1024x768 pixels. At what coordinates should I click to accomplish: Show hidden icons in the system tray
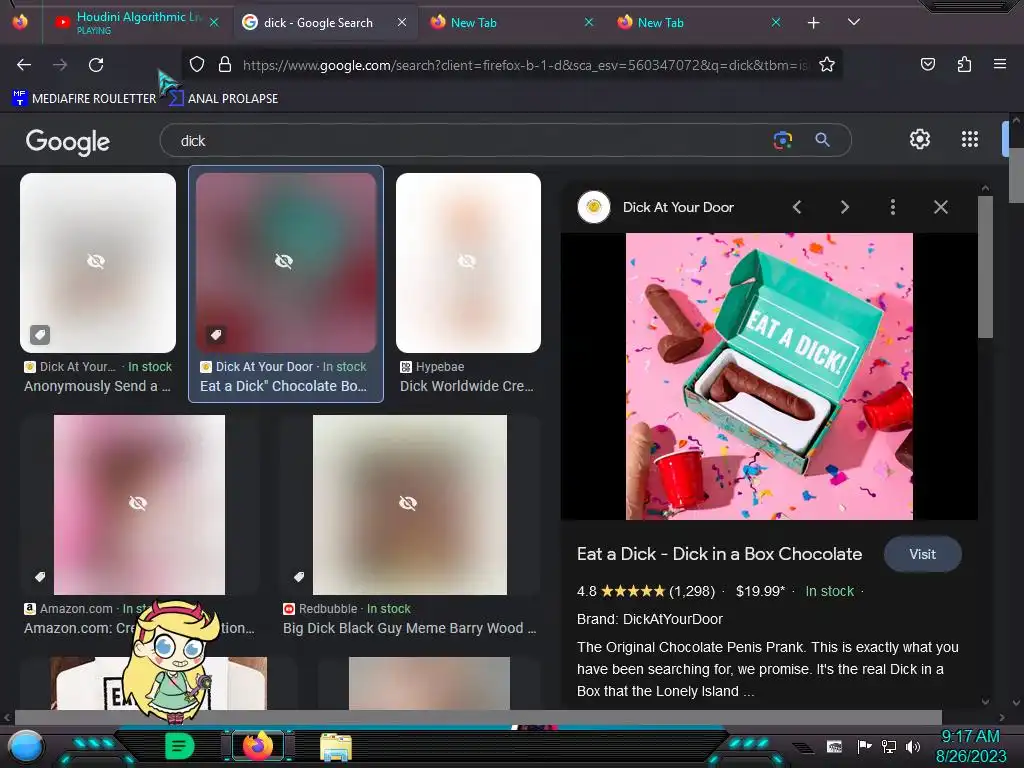pos(803,748)
